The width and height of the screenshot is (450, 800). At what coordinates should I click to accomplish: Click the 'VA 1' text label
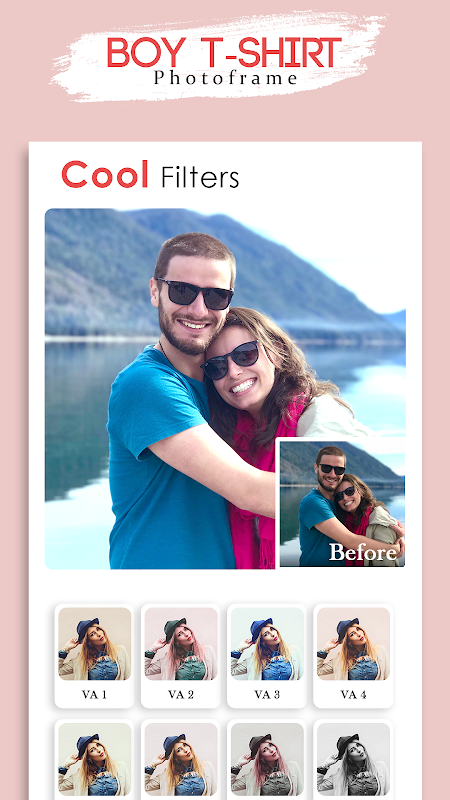pyautogui.click(x=94, y=694)
